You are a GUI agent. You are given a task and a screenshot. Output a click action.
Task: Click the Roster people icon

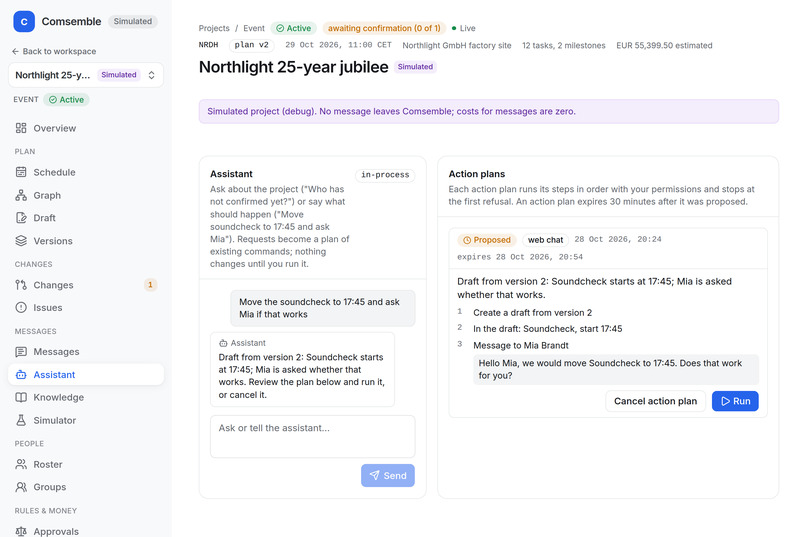click(21, 464)
